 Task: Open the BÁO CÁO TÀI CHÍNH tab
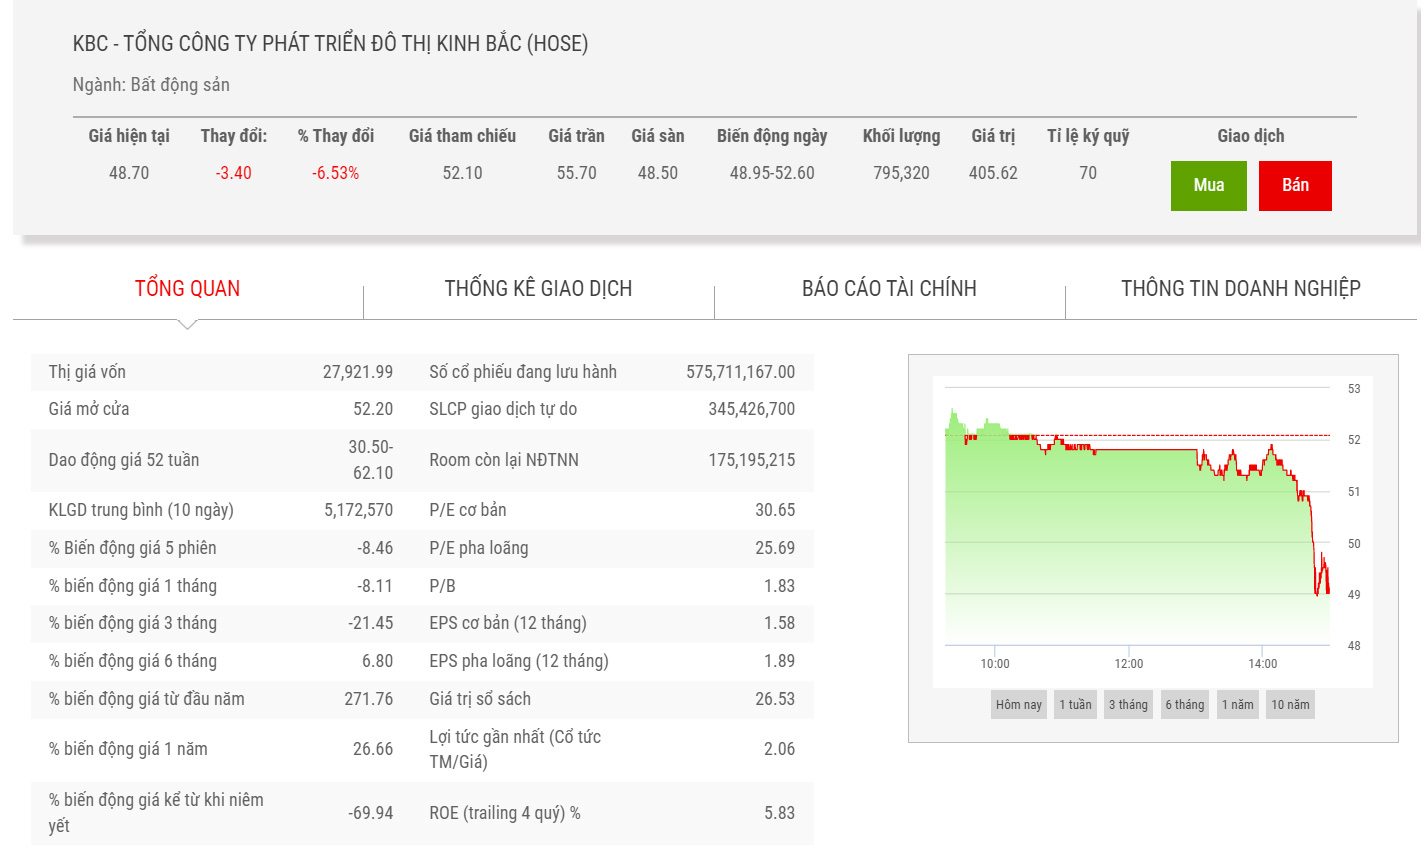[x=889, y=289]
